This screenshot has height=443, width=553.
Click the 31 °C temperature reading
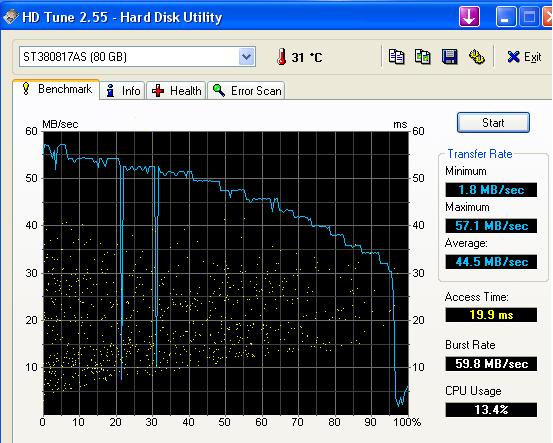point(306,57)
